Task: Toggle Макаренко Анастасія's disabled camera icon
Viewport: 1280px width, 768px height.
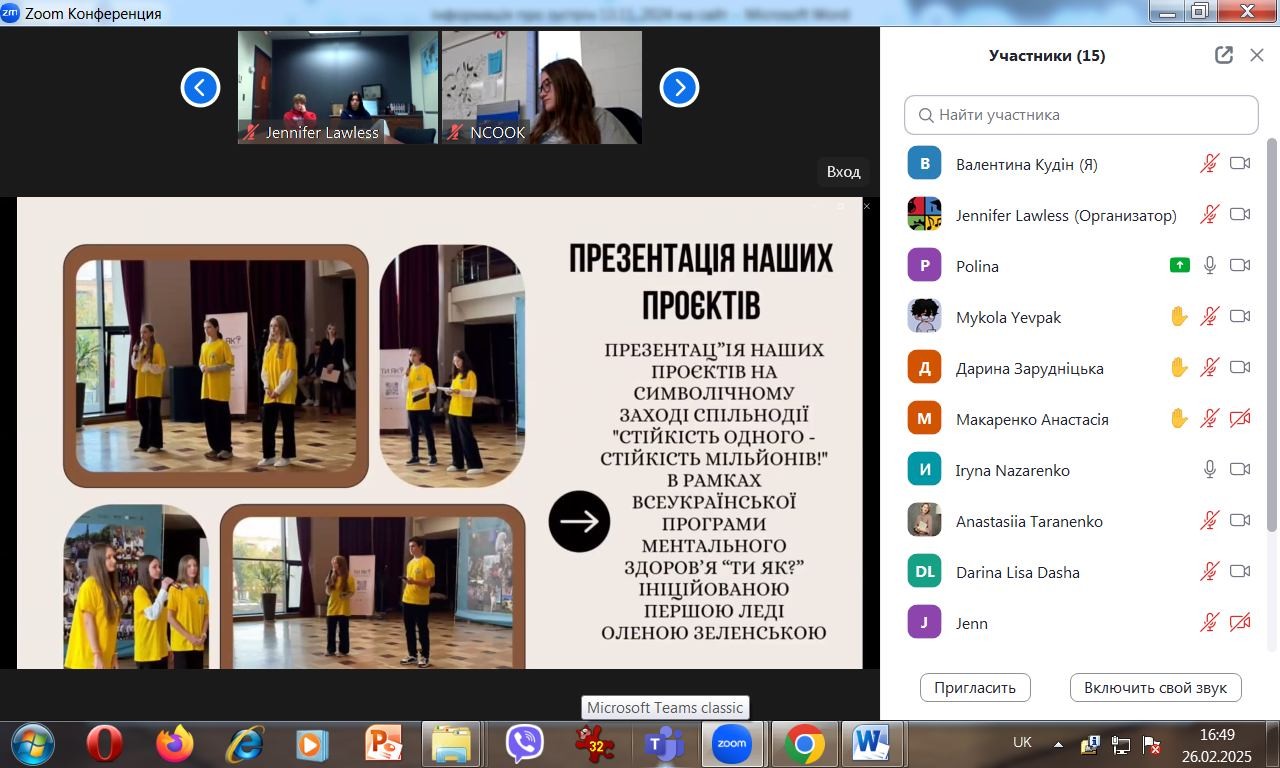Action: coord(1240,419)
